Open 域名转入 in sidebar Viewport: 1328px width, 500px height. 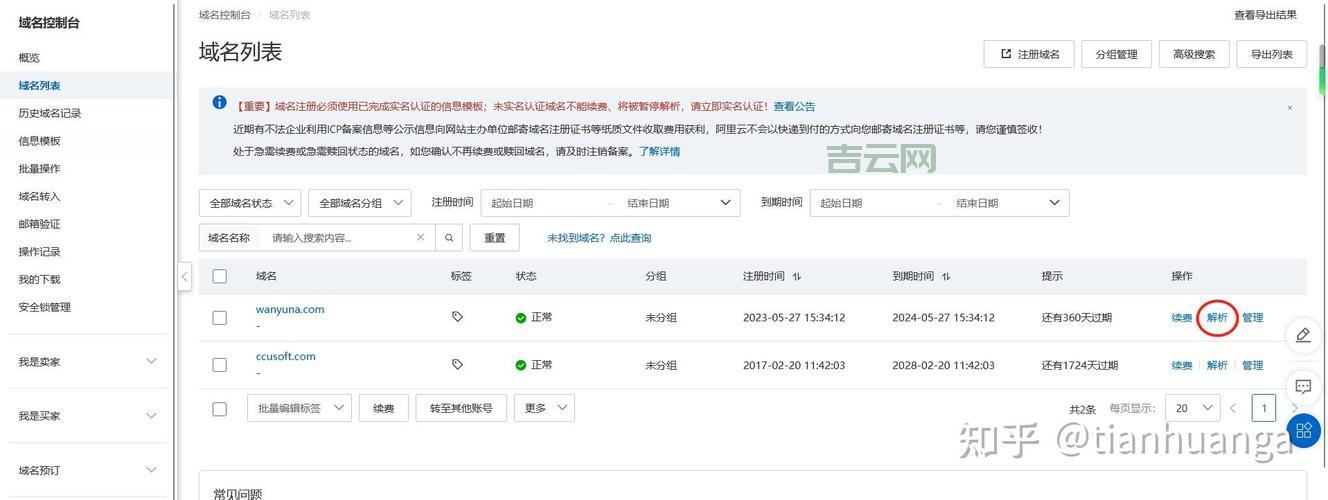(39, 196)
